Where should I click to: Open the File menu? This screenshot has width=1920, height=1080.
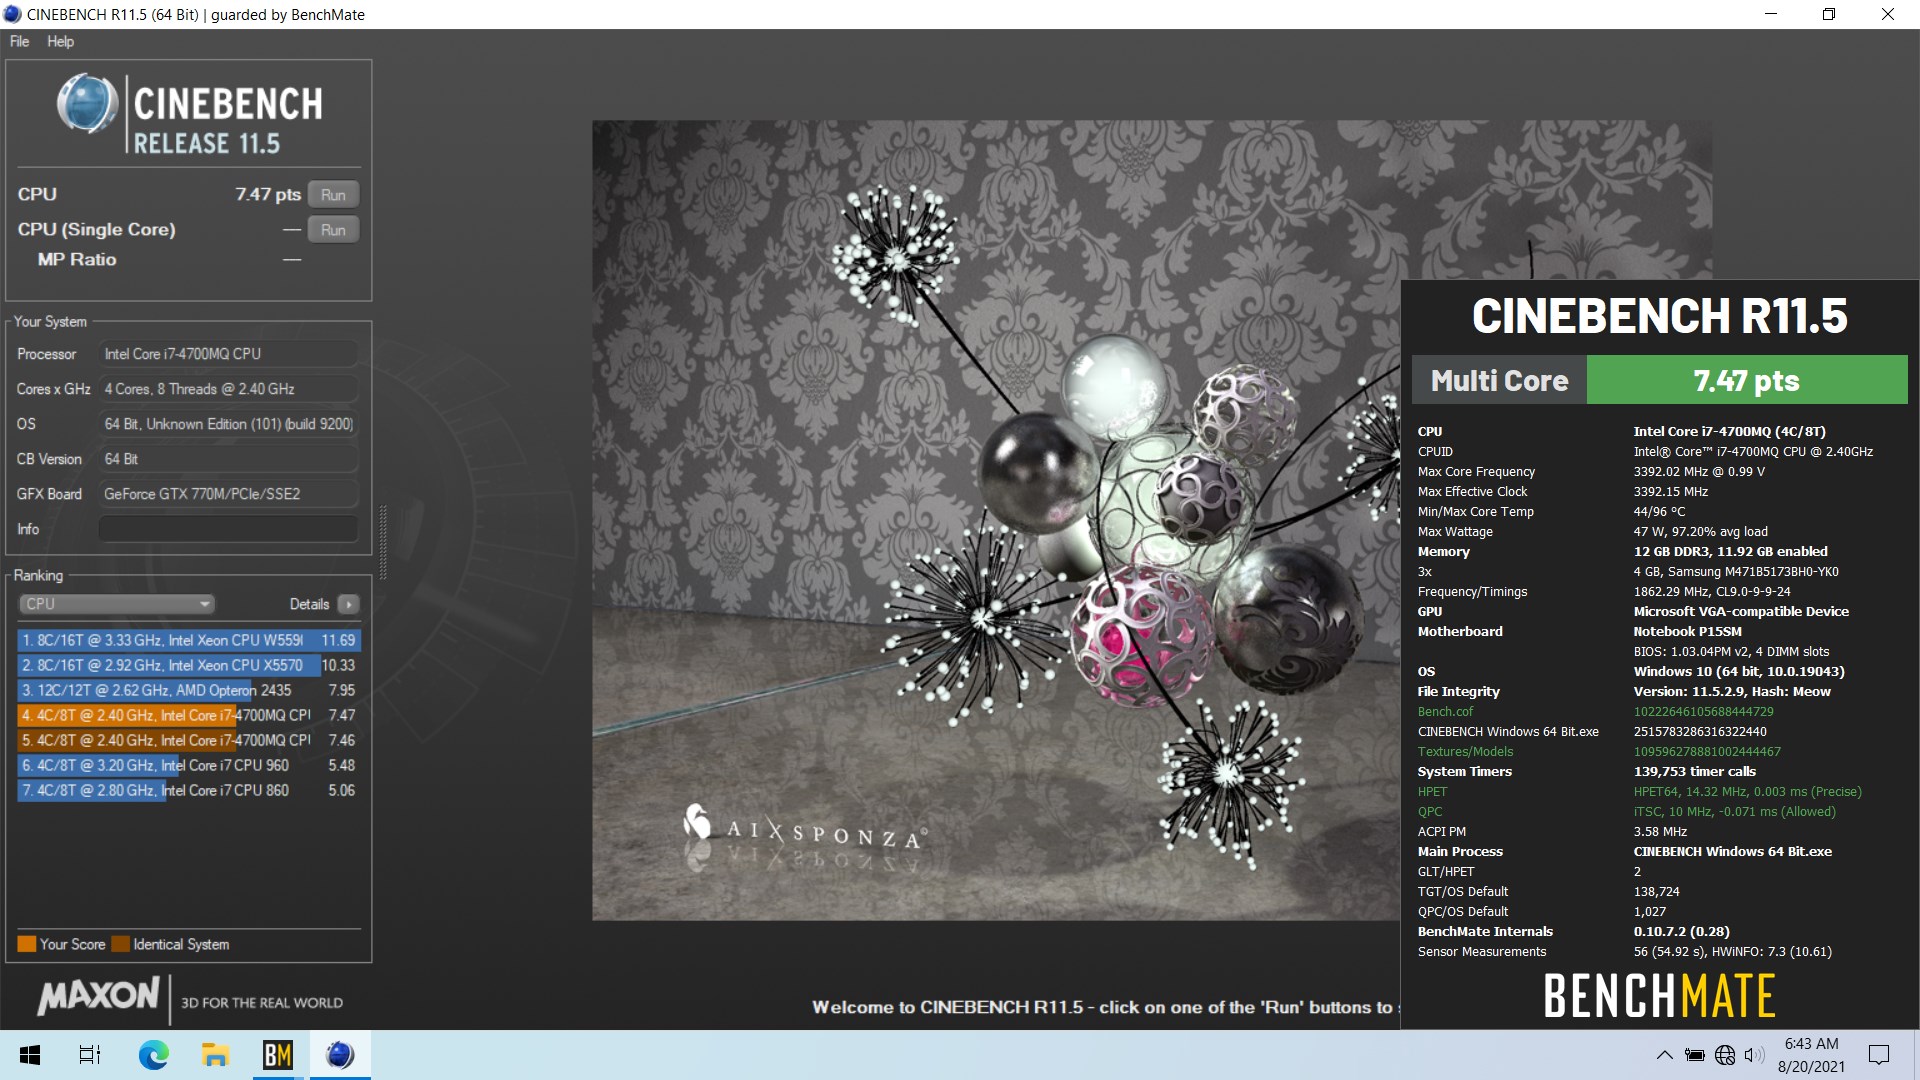tap(19, 41)
